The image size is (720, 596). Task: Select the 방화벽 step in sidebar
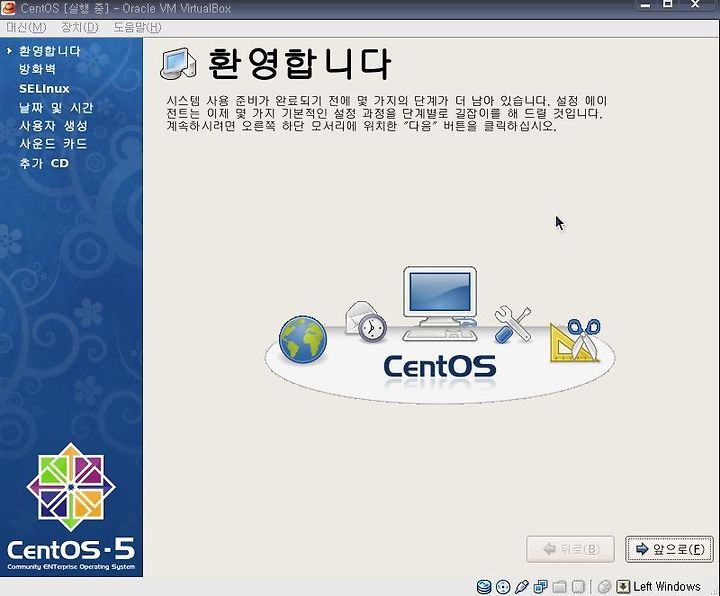click(x=37, y=69)
